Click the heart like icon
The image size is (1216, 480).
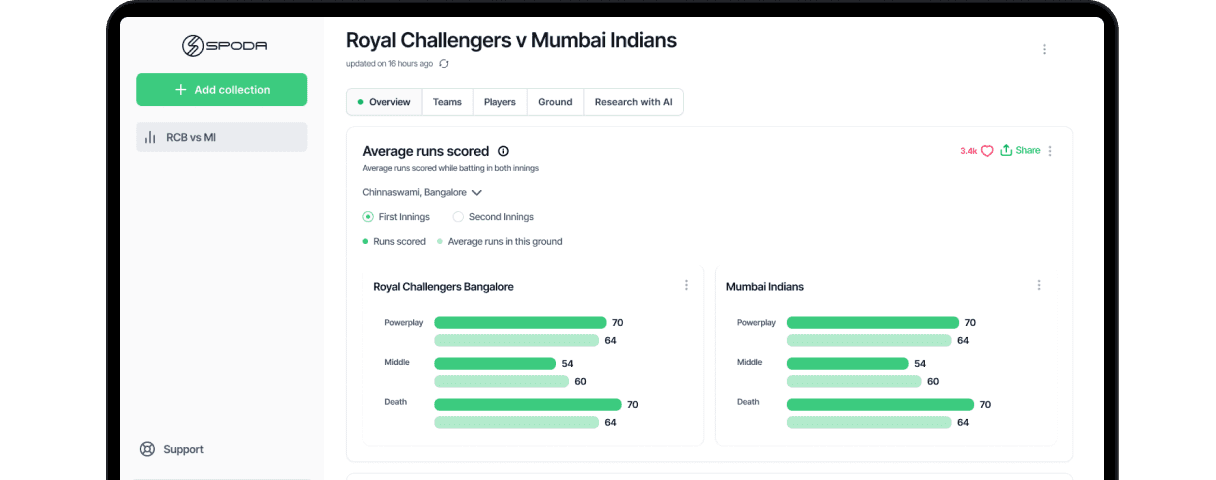tap(987, 151)
